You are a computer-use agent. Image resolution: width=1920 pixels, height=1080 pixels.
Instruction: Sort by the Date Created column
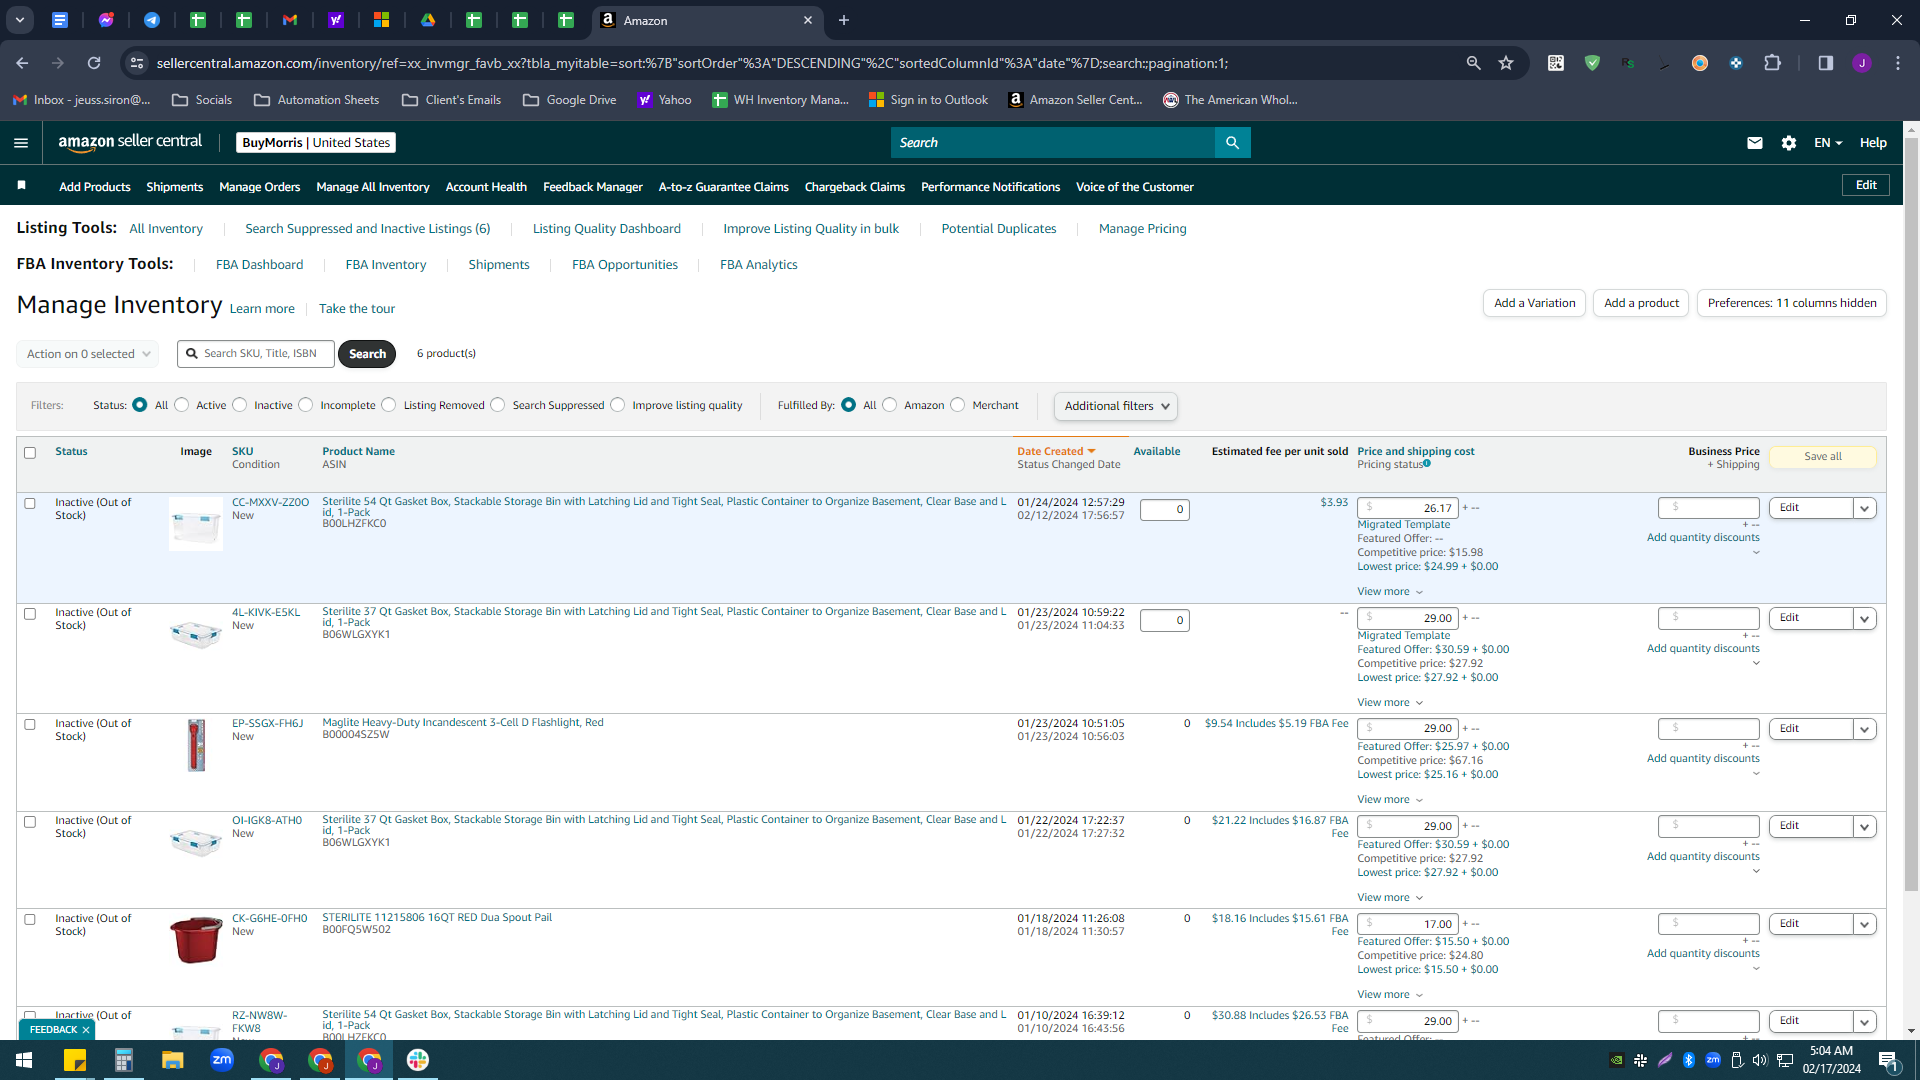(x=1056, y=452)
